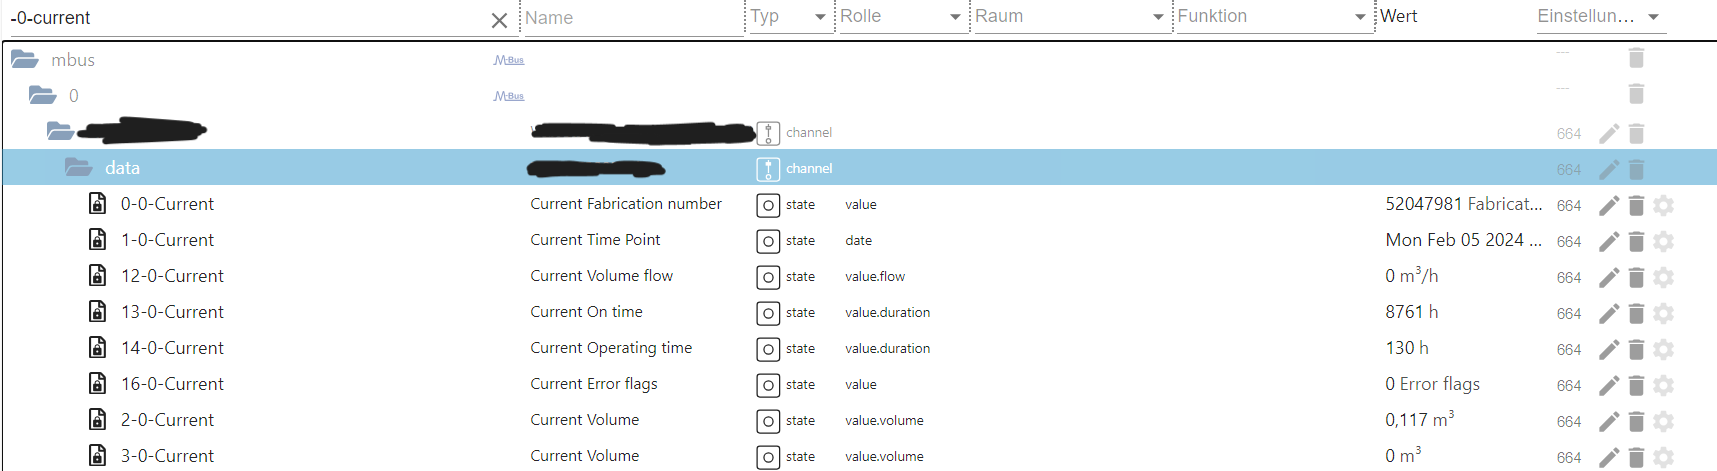Select the 1-0-Current tree row

point(859,240)
